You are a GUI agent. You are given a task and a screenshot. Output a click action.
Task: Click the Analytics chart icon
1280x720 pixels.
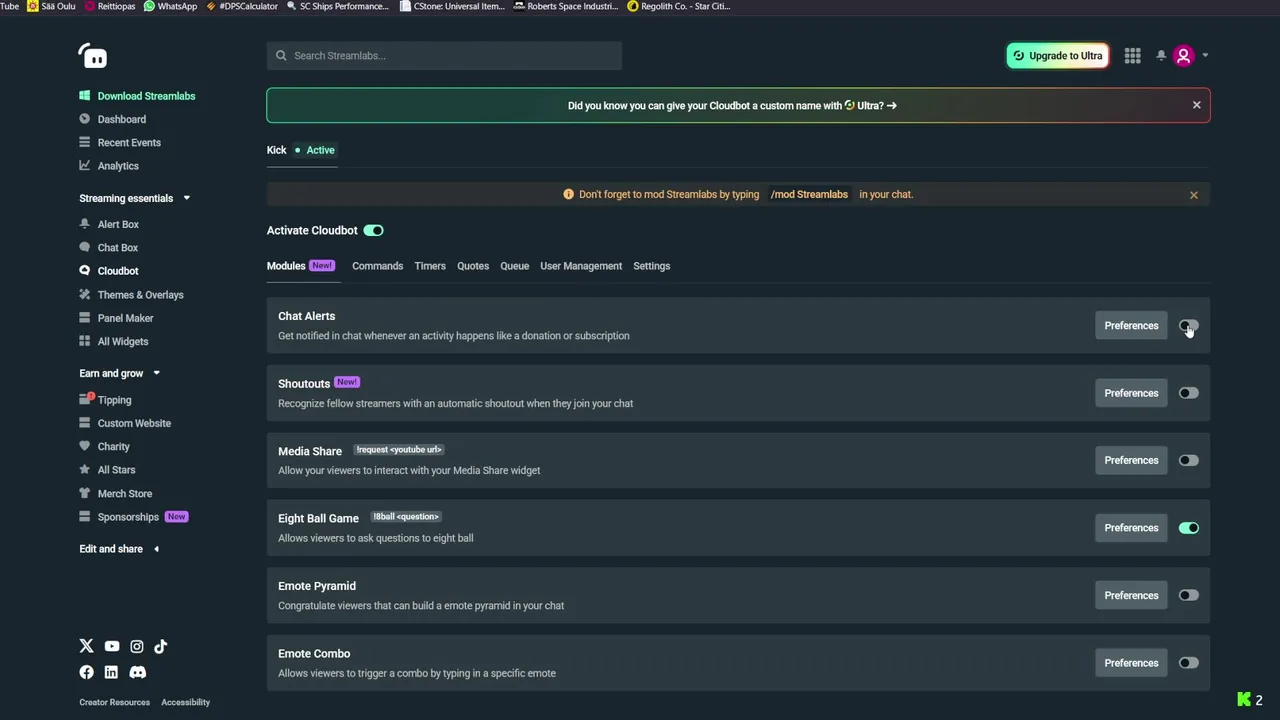tap(84, 165)
